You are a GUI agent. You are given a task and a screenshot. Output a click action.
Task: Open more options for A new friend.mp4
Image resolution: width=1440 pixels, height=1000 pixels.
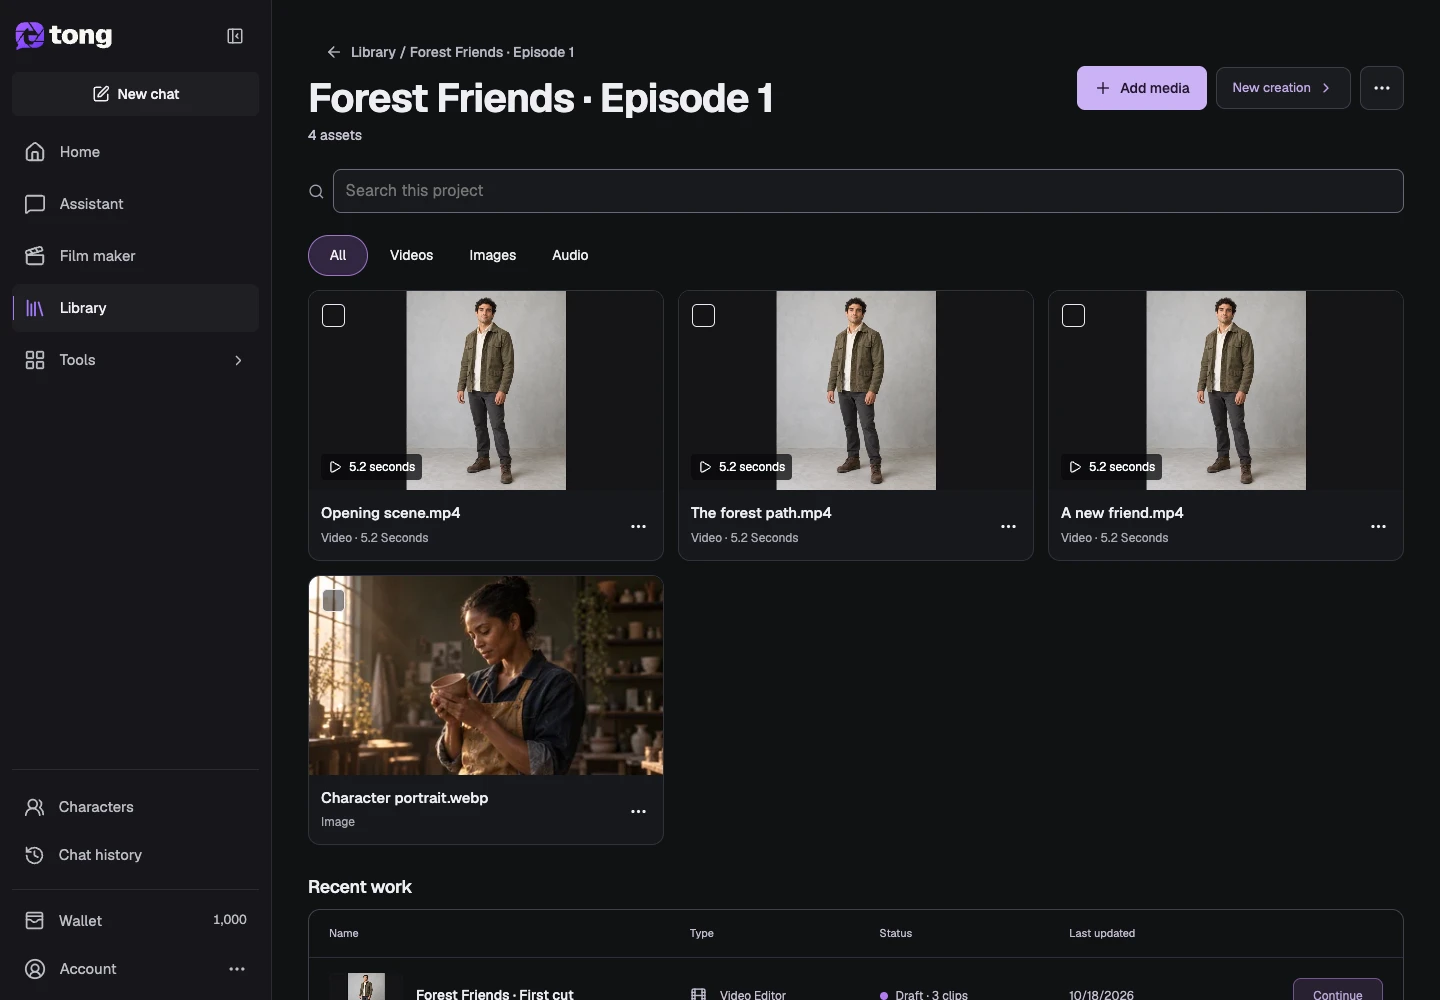coord(1378,527)
